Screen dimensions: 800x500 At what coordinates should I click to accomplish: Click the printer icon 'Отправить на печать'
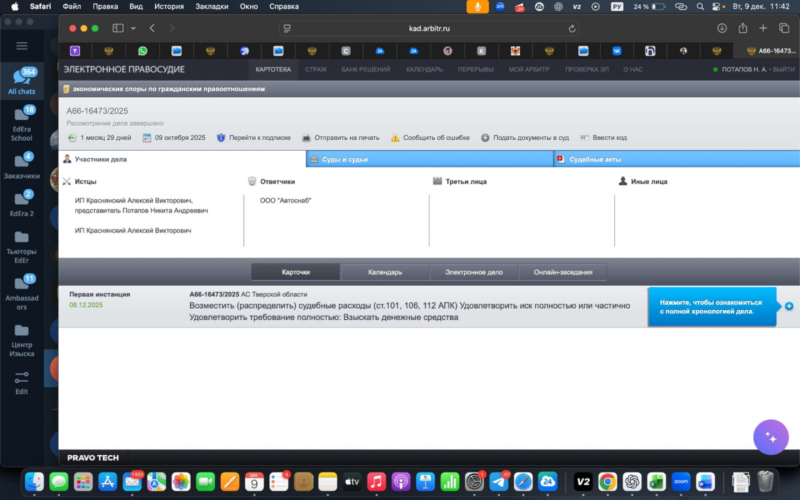tap(306, 137)
